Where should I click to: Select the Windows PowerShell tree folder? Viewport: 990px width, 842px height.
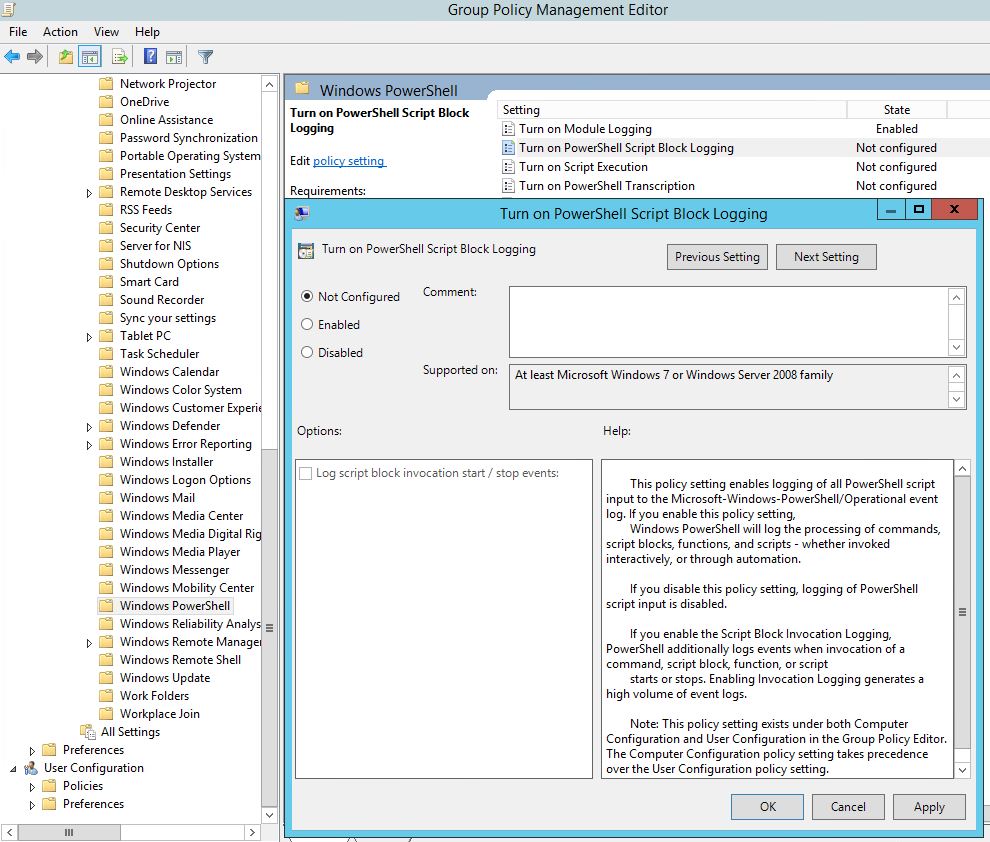click(x=175, y=606)
